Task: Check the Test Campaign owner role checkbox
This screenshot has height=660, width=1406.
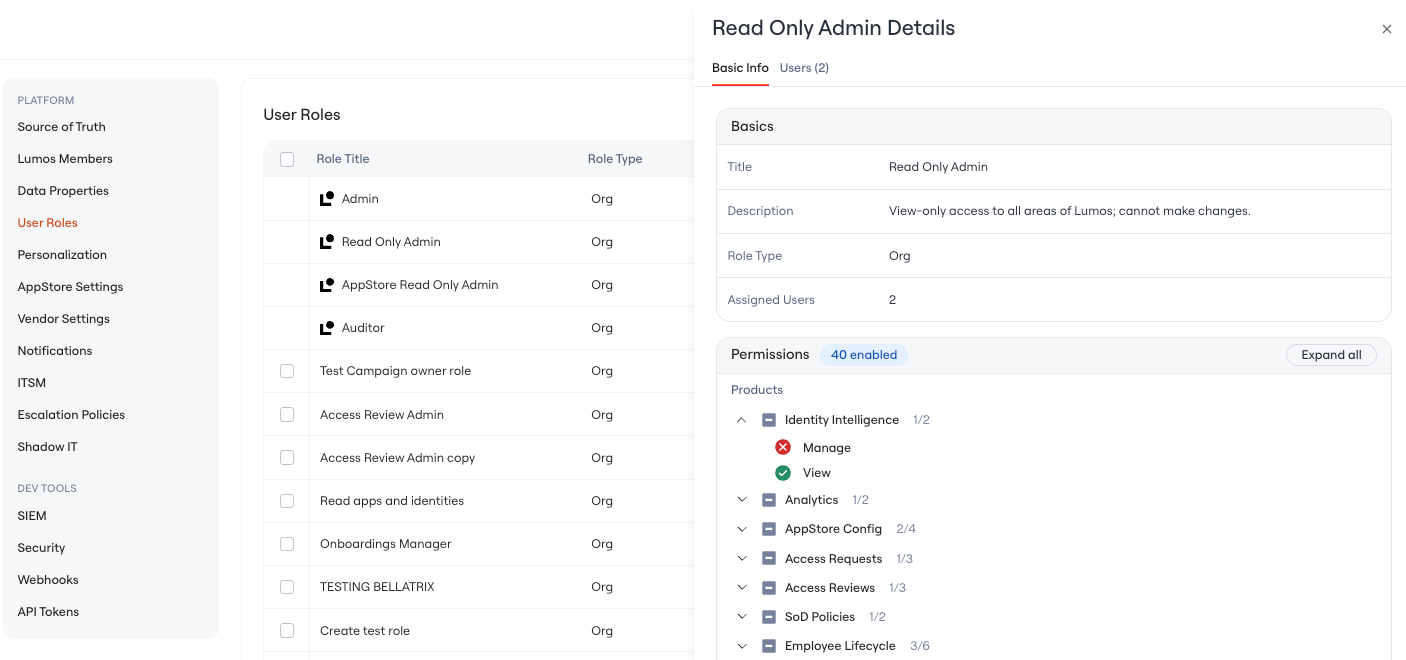Action: point(287,371)
